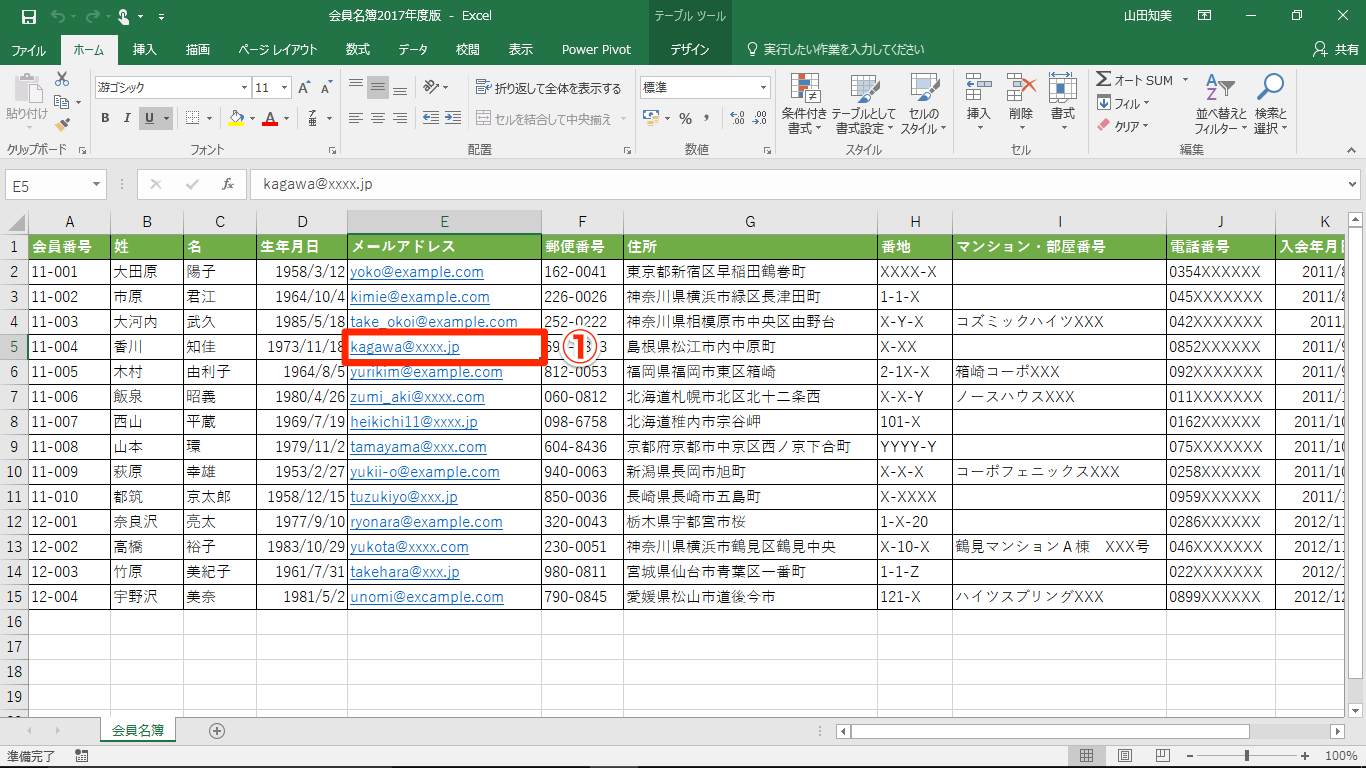This screenshot has height=768, width=1366.
Task: Decrease decimal places
Action: [760, 118]
